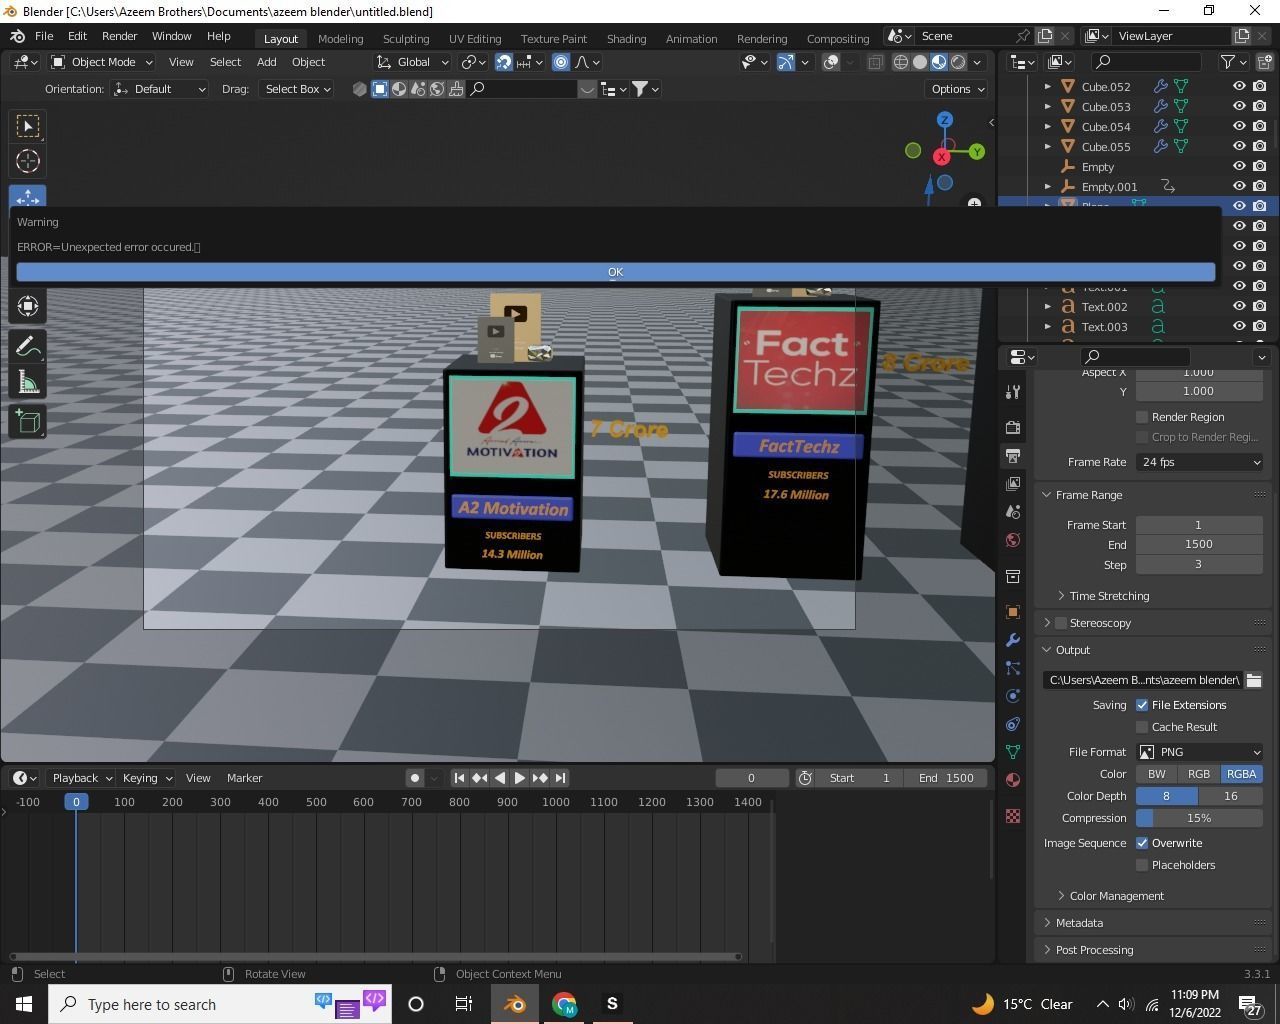Activate the 3D Cursor tool
Screen dimensions: 1280x1024
pyautogui.click(x=28, y=161)
